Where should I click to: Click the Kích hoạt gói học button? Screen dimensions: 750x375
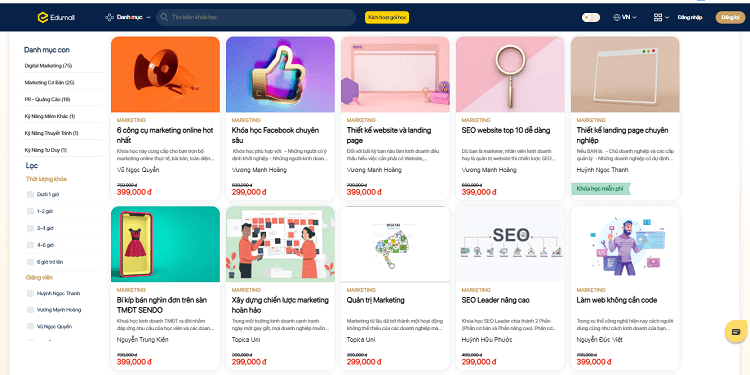pyautogui.click(x=386, y=17)
